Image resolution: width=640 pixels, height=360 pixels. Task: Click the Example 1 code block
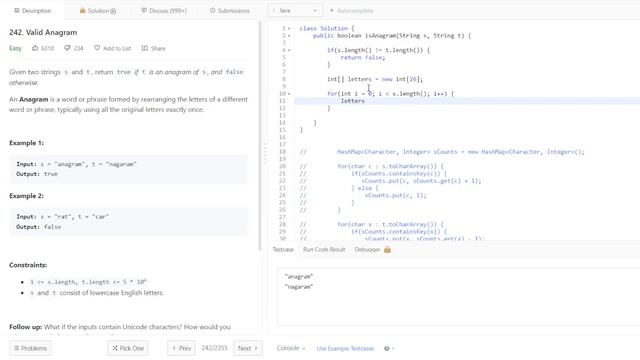point(129,169)
